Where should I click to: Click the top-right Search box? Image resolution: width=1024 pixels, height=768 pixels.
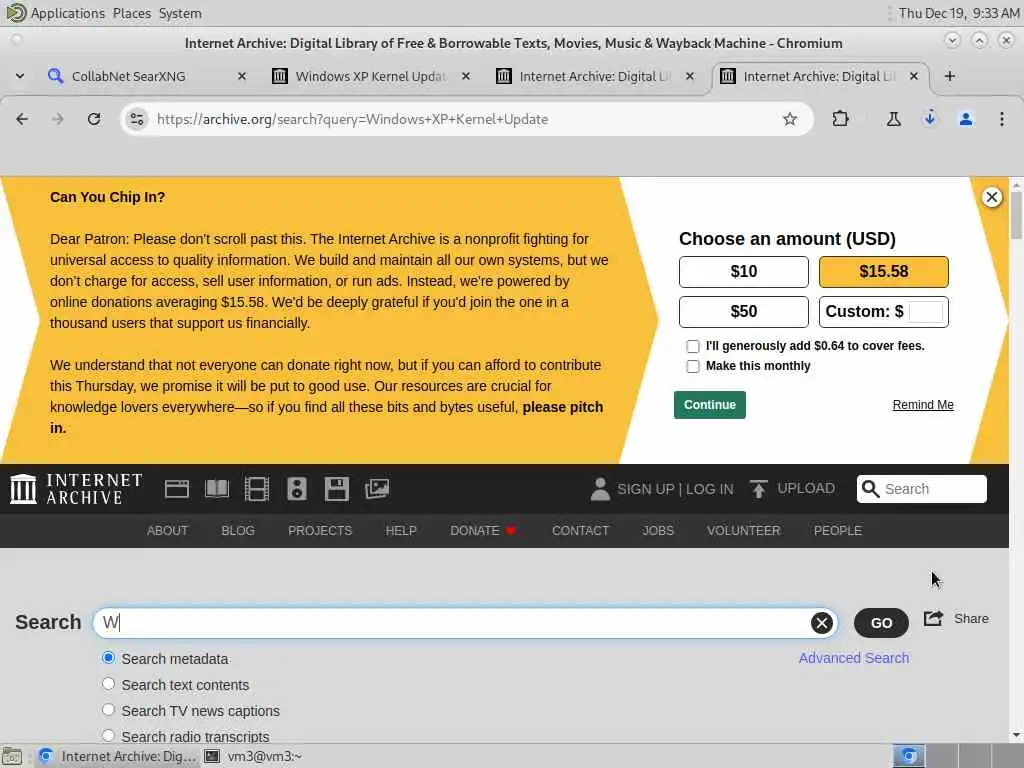coord(921,488)
